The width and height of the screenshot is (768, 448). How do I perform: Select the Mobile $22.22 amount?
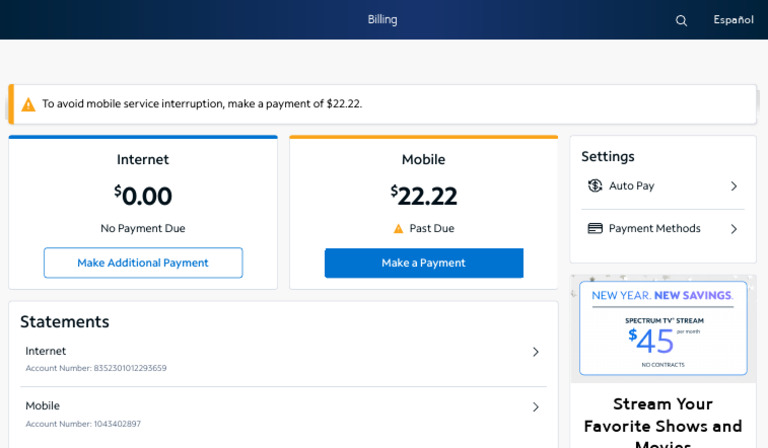pyautogui.click(x=424, y=196)
